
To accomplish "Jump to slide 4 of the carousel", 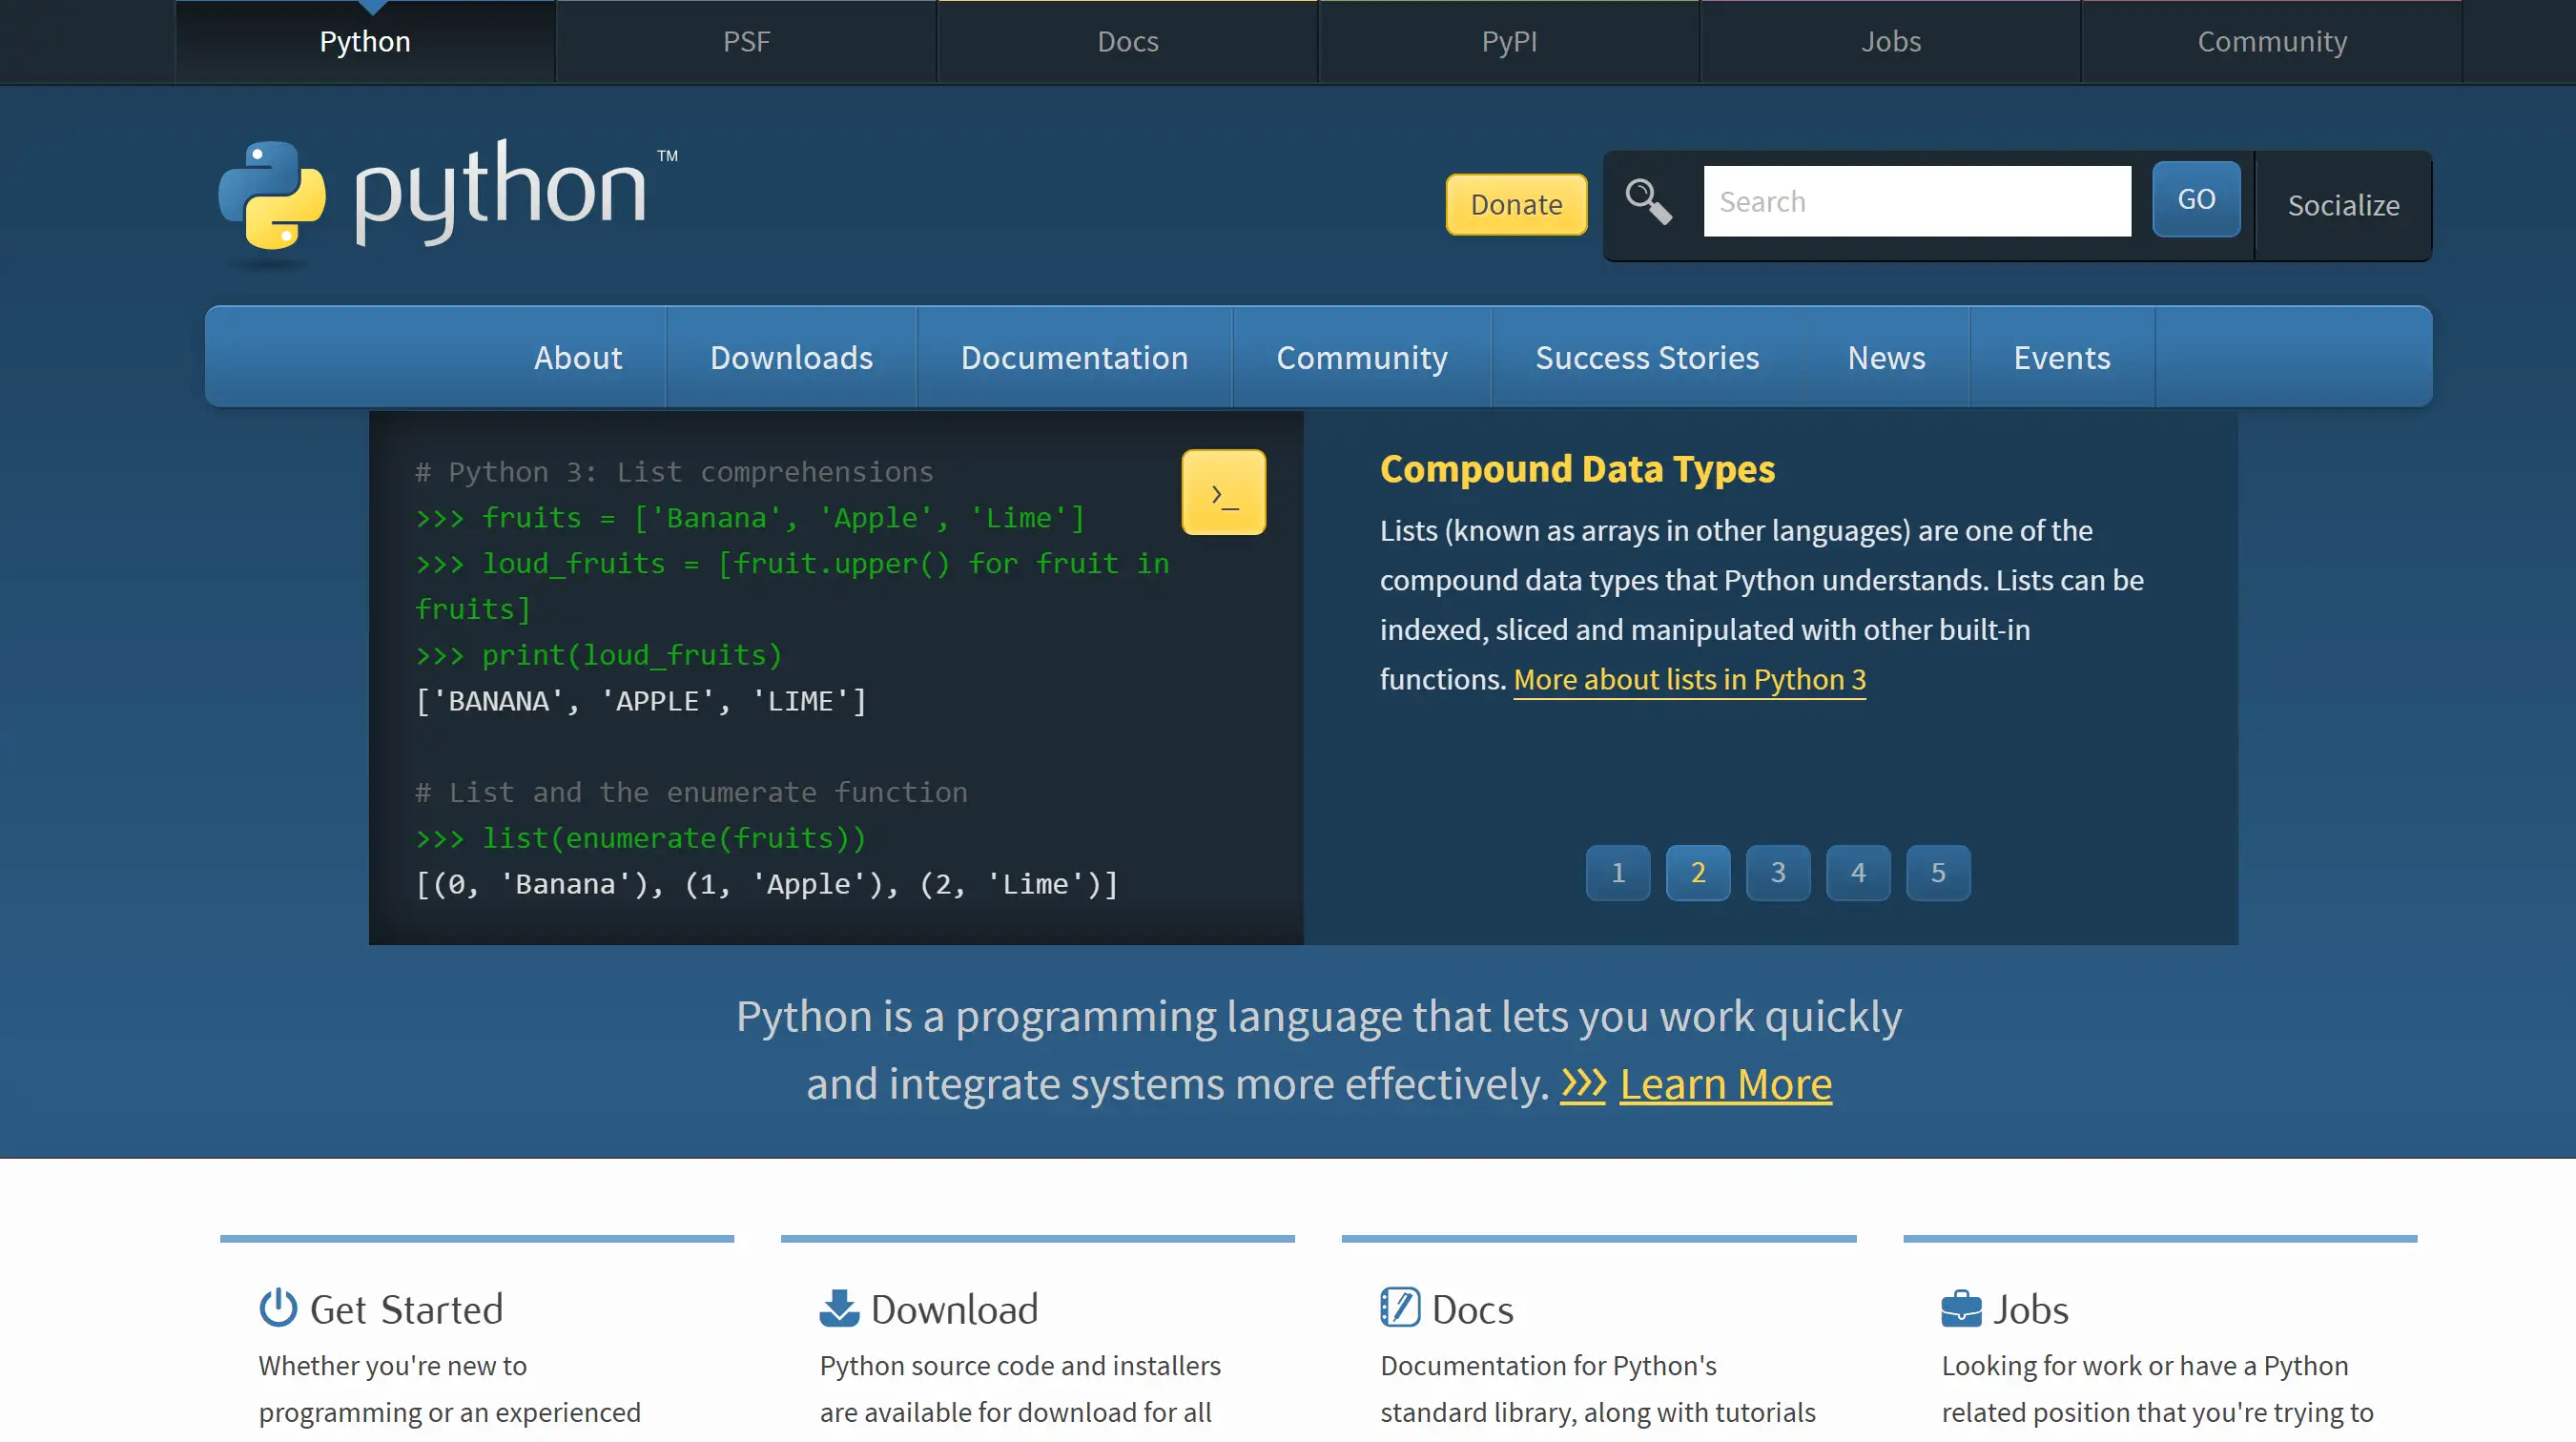I will [1858, 873].
